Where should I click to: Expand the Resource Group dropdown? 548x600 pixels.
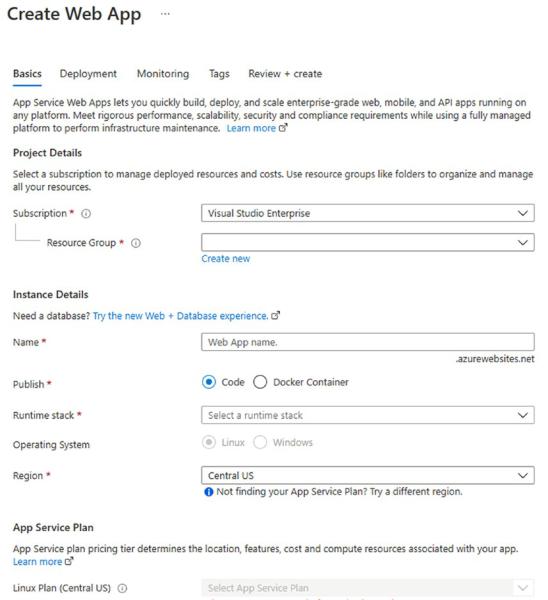(x=368, y=243)
